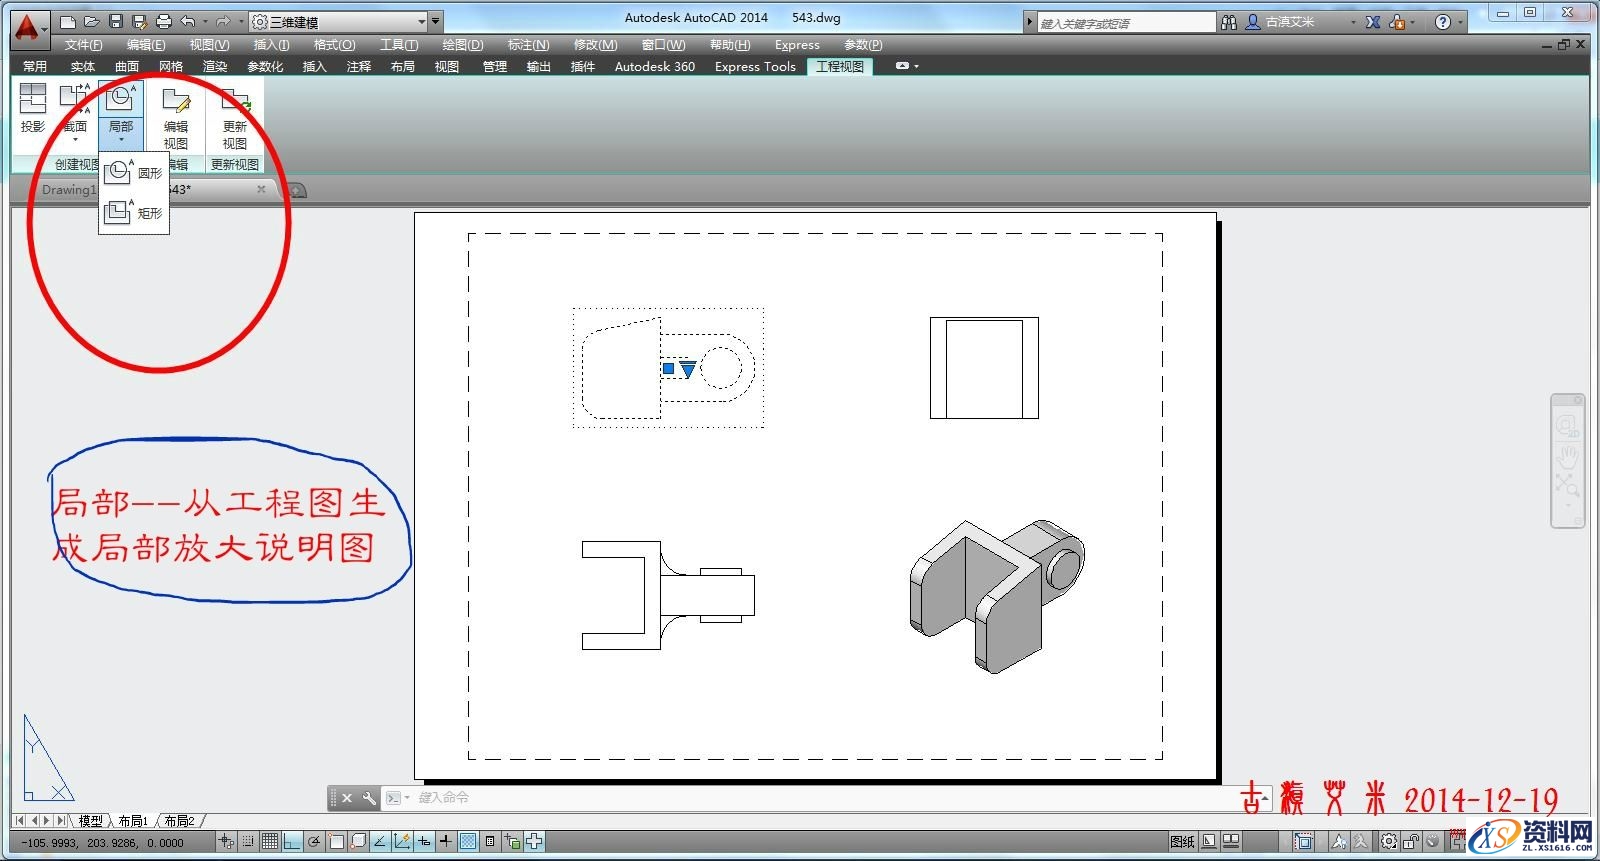Switch to the 布局2 layout tab
This screenshot has width=1600, height=861.
tap(179, 821)
